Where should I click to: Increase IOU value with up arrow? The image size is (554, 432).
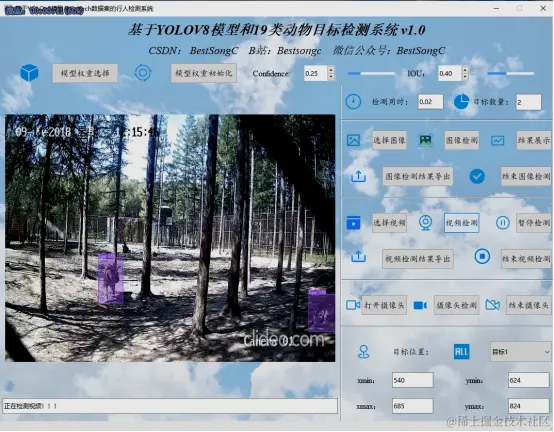click(465, 70)
